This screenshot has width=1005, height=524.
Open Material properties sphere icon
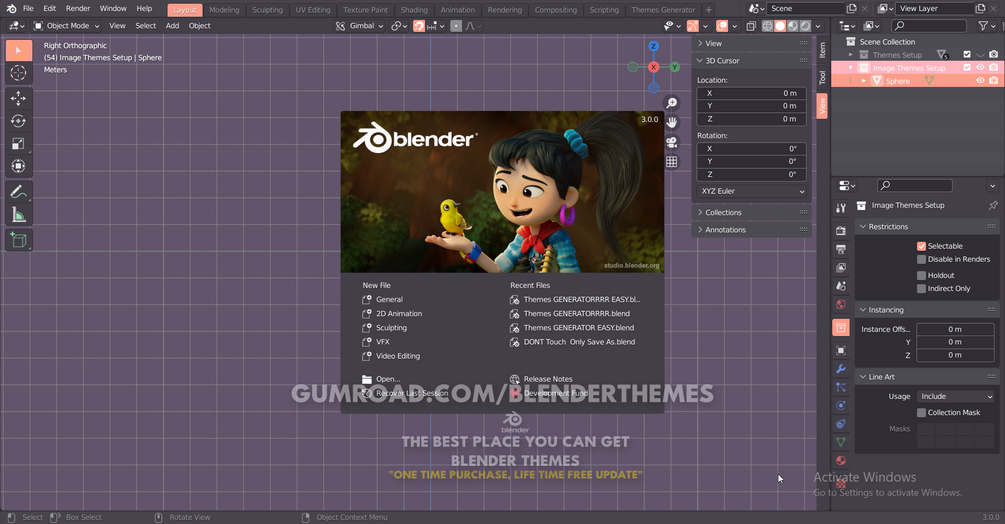[841, 461]
